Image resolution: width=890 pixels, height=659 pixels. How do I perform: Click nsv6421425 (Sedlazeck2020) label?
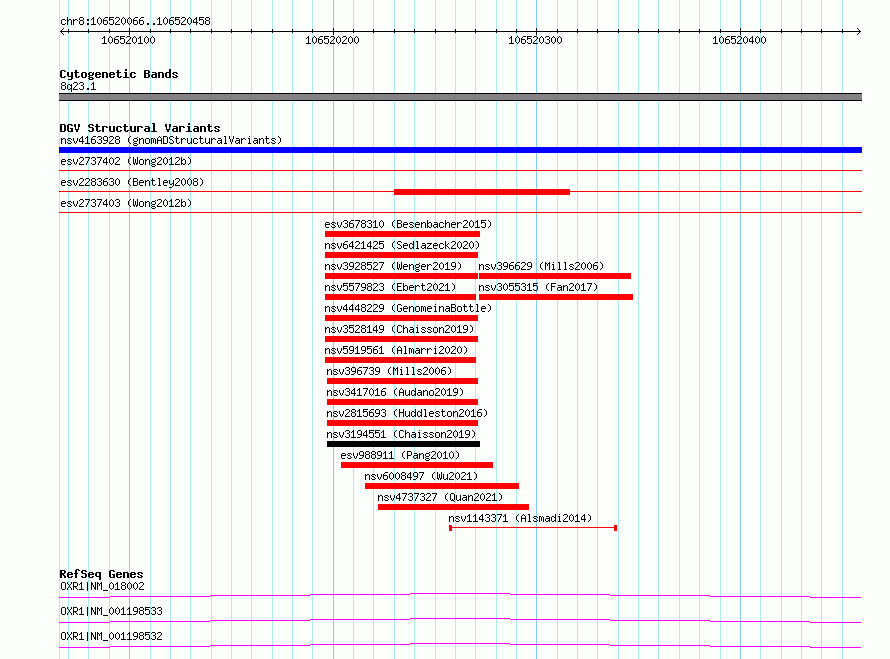(x=402, y=245)
